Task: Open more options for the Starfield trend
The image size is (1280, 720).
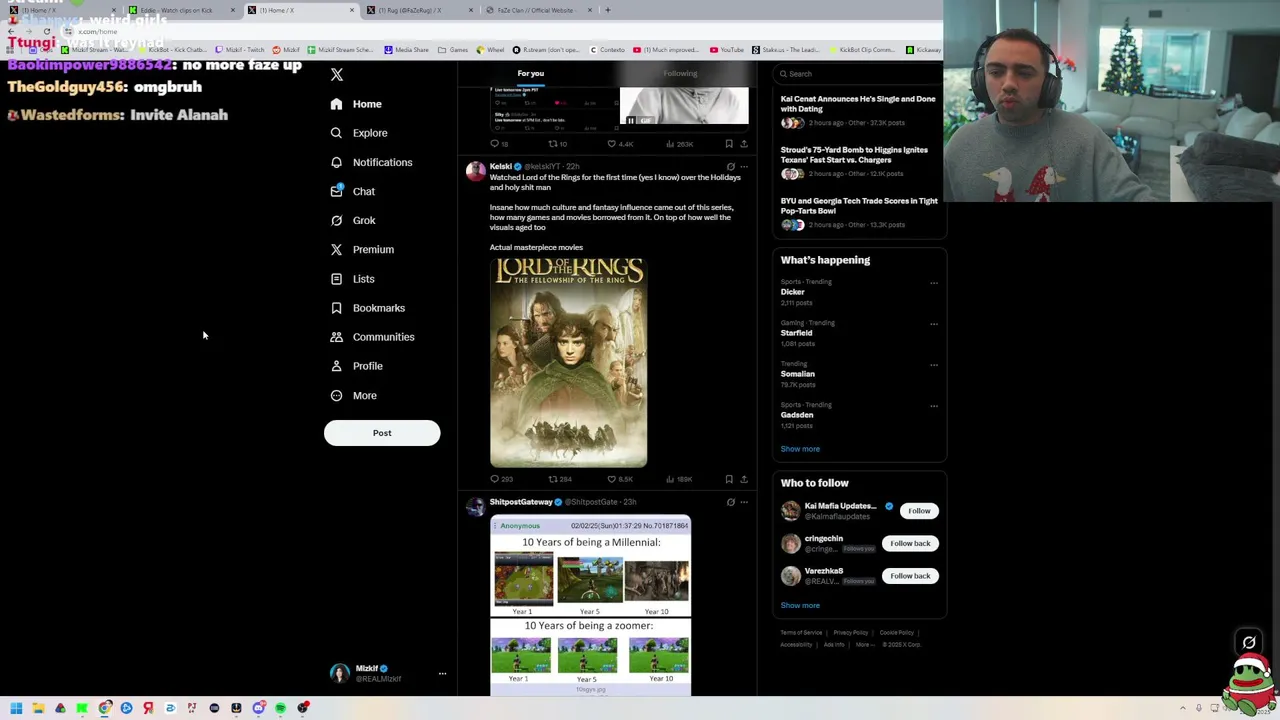Action: (x=934, y=324)
